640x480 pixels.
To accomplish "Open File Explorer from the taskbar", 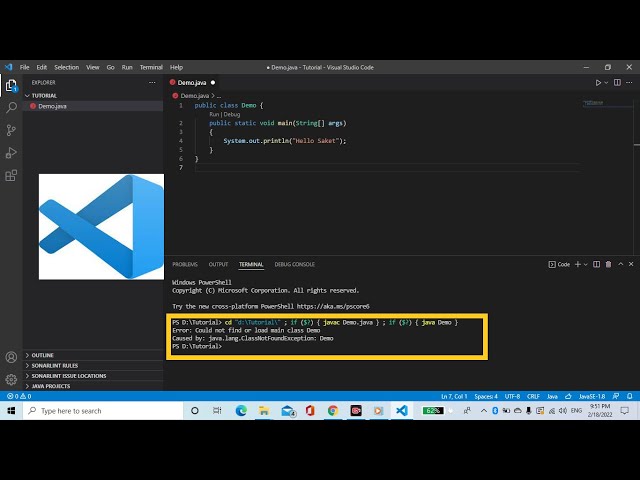I will coord(264,411).
